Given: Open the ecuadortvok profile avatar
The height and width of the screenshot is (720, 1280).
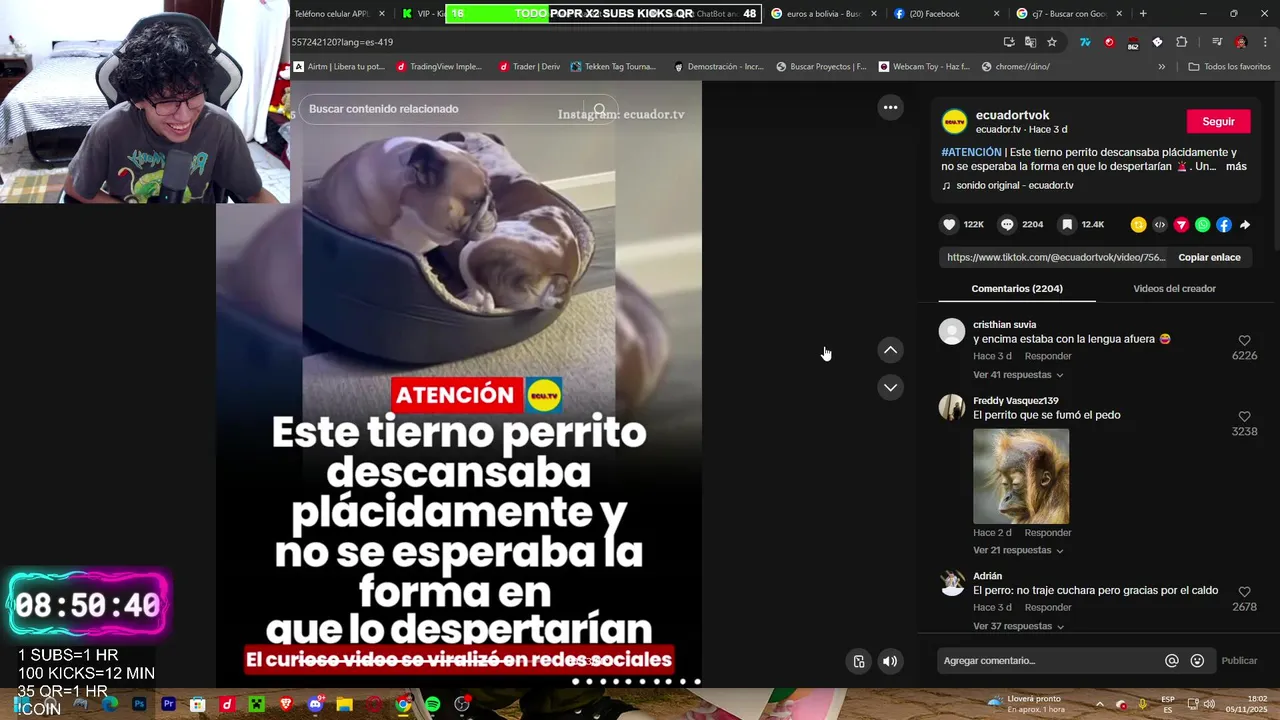Looking at the screenshot, I should [954, 122].
